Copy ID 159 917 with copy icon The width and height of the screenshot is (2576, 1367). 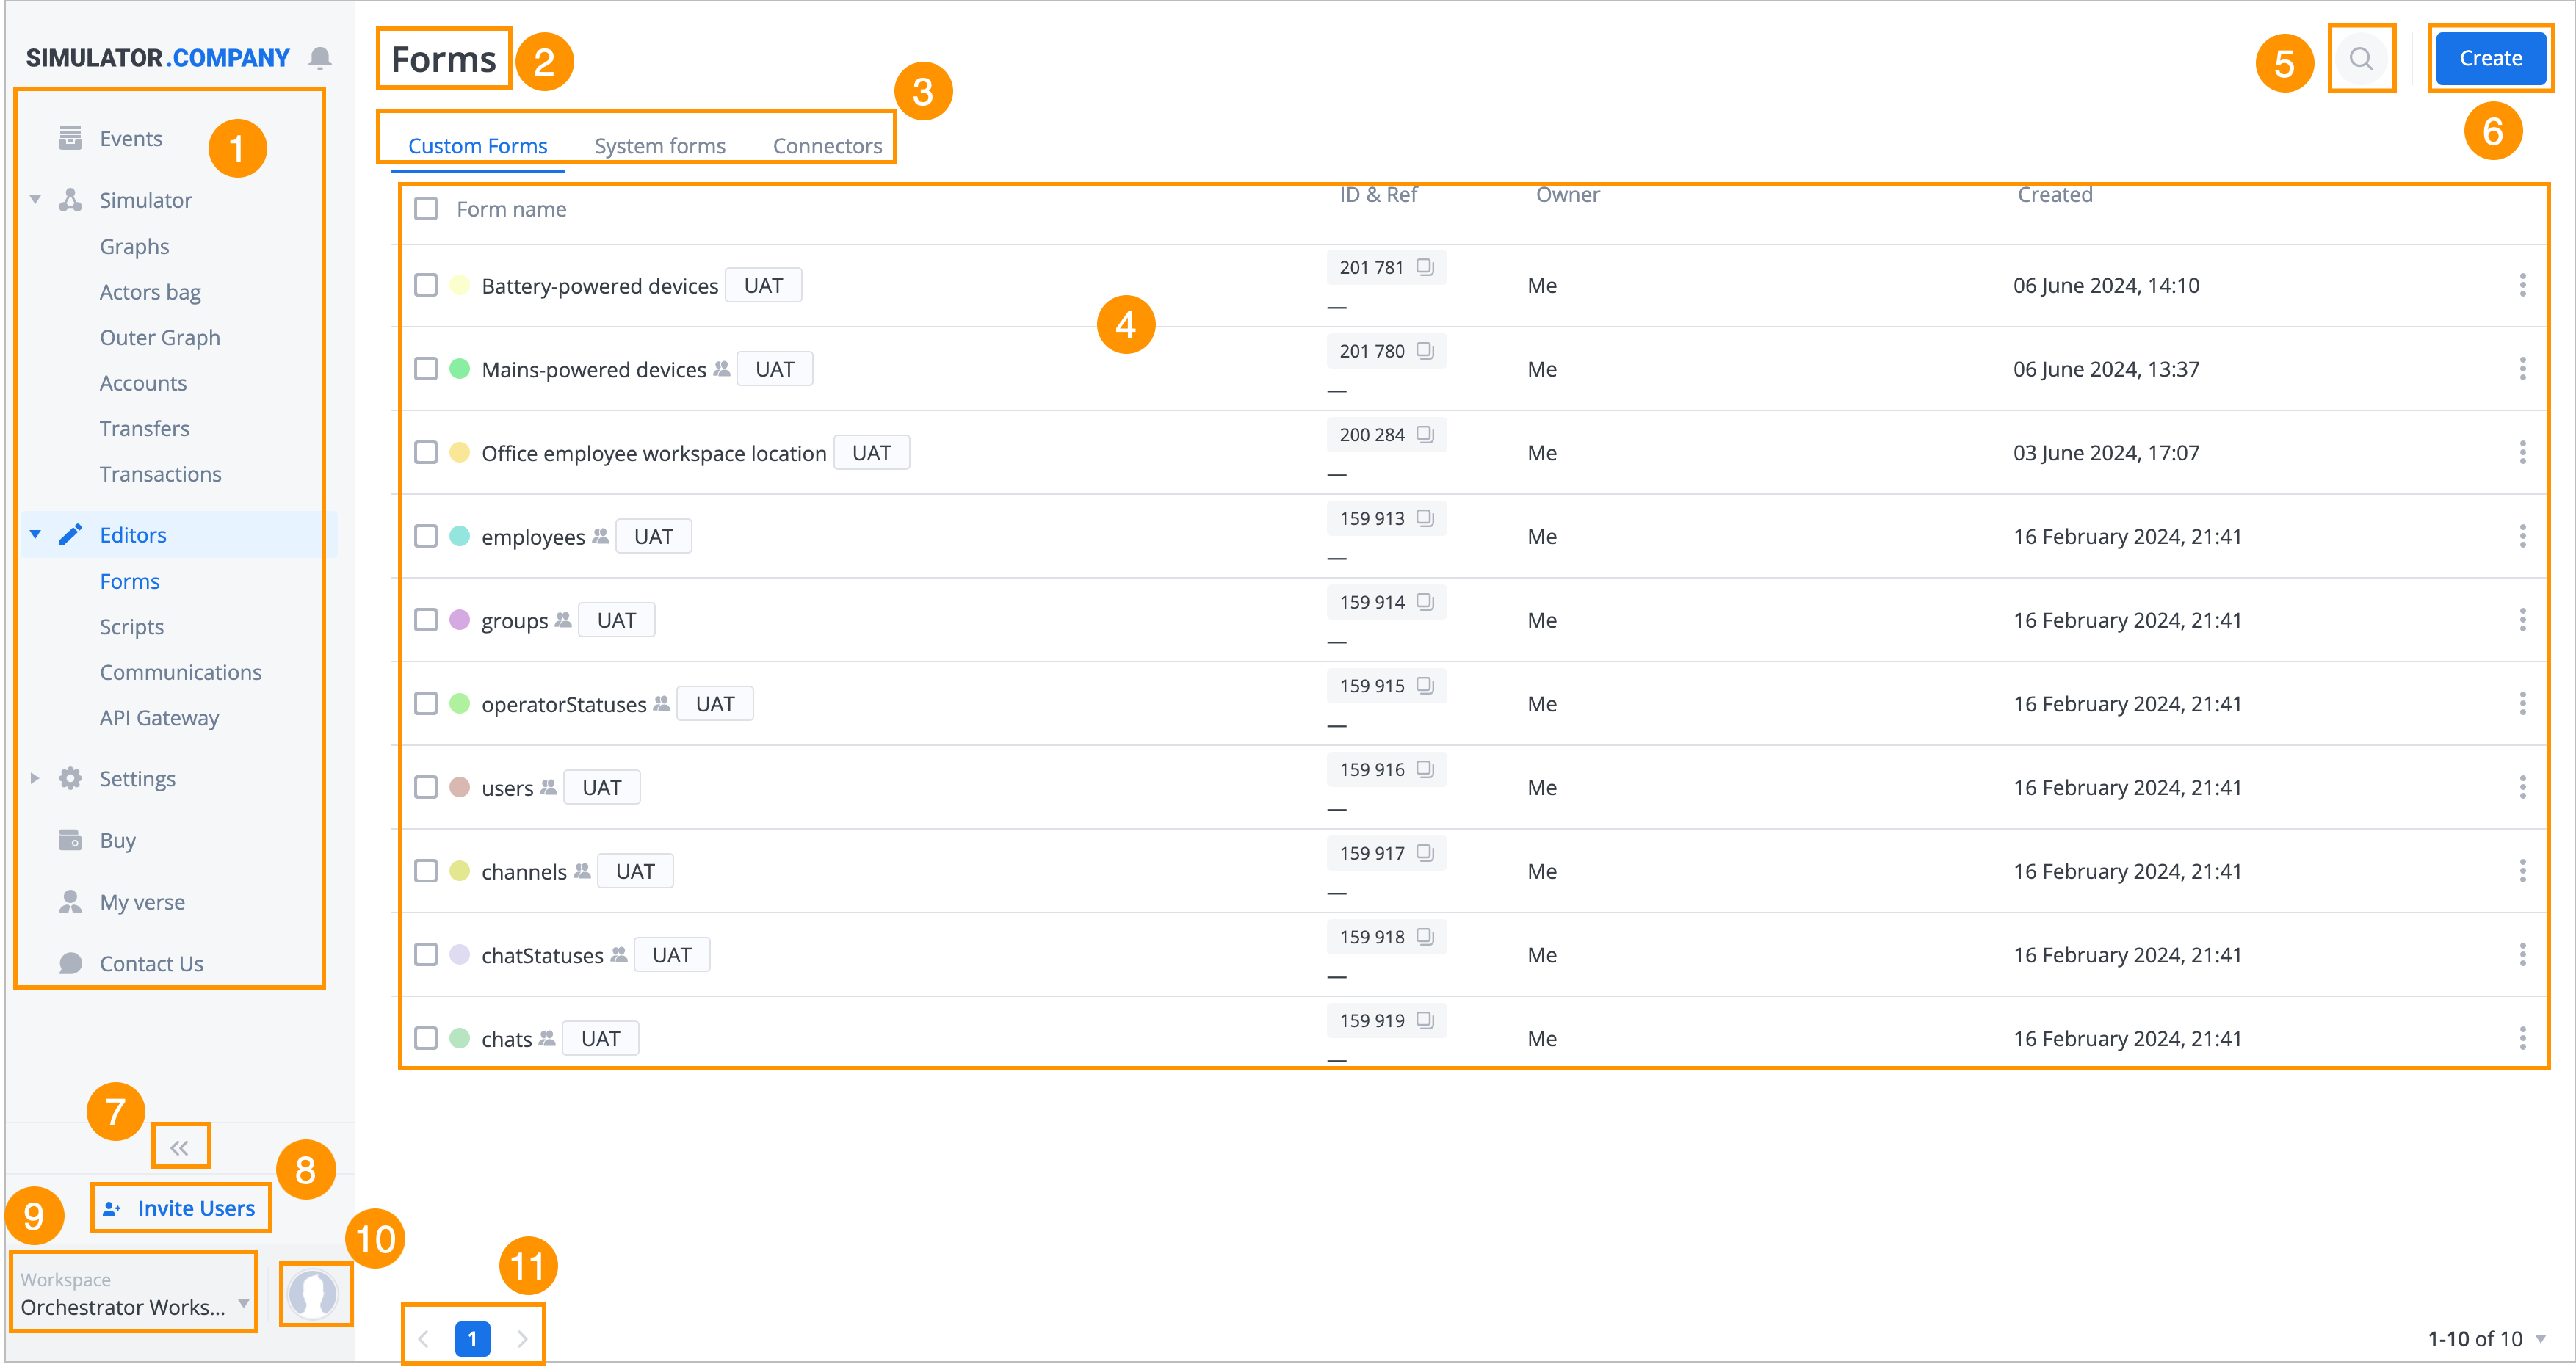1425,853
